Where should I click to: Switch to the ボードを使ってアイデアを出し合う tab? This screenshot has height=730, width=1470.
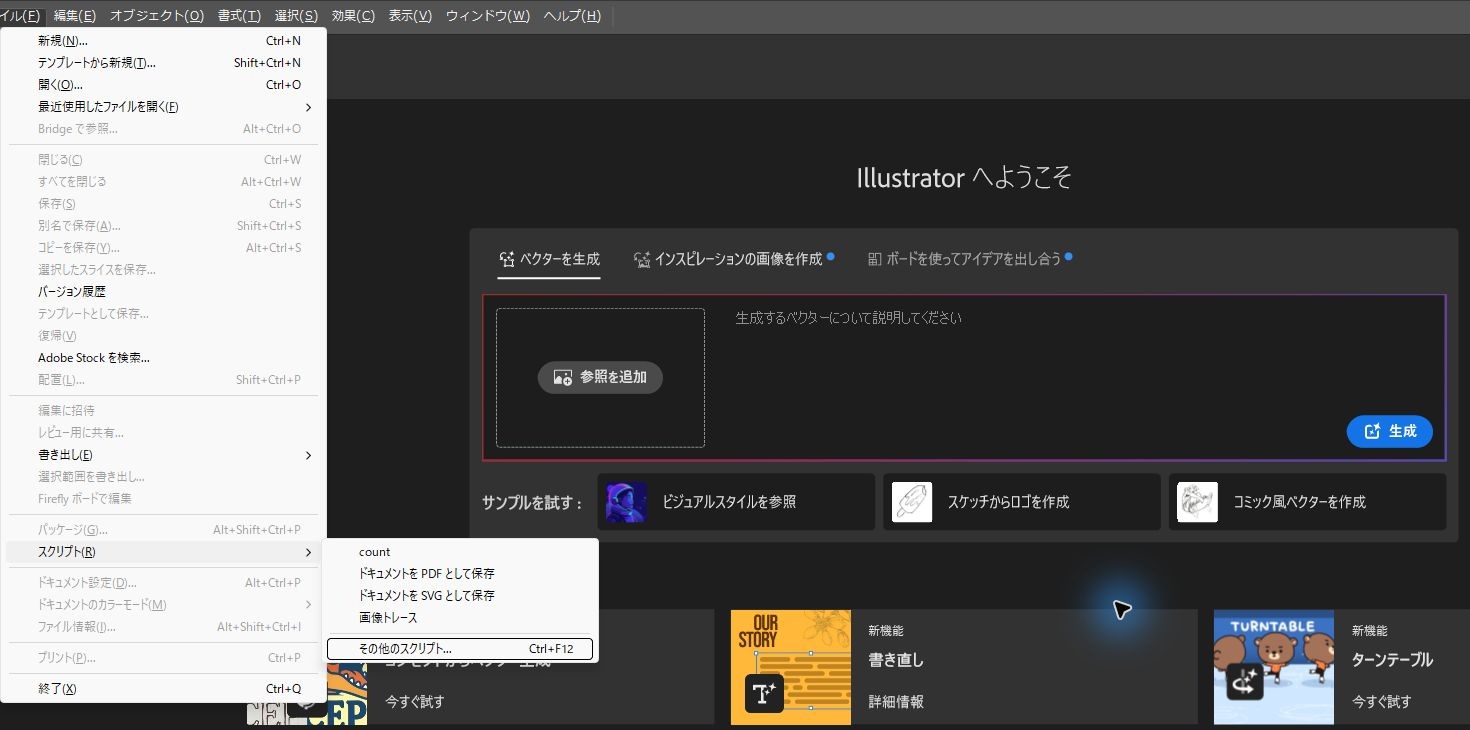[x=970, y=259]
